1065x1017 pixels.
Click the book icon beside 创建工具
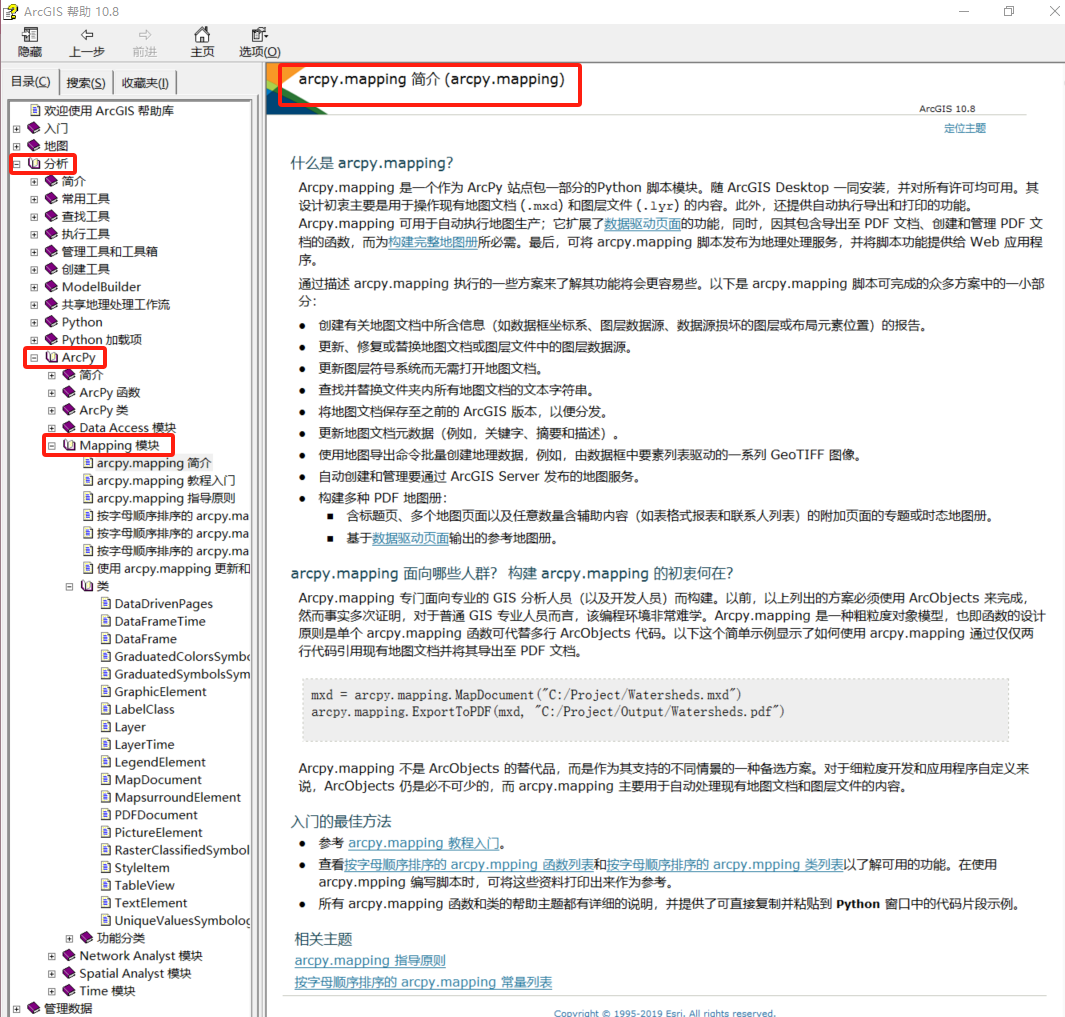coord(52,269)
